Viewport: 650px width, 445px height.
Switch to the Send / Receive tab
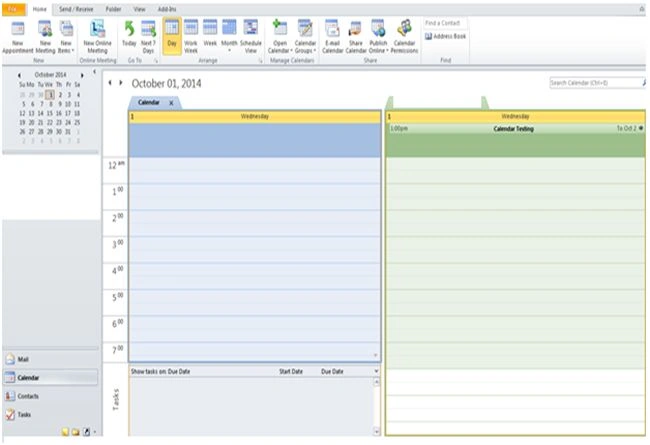[76, 9]
